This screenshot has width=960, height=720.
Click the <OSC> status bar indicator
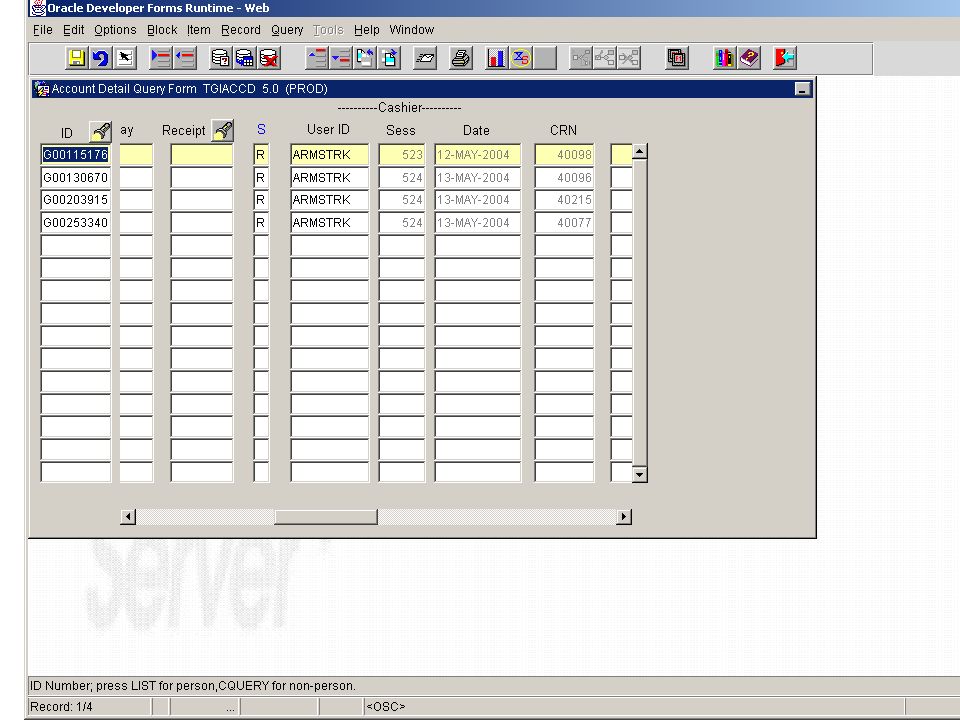[386, 707]
